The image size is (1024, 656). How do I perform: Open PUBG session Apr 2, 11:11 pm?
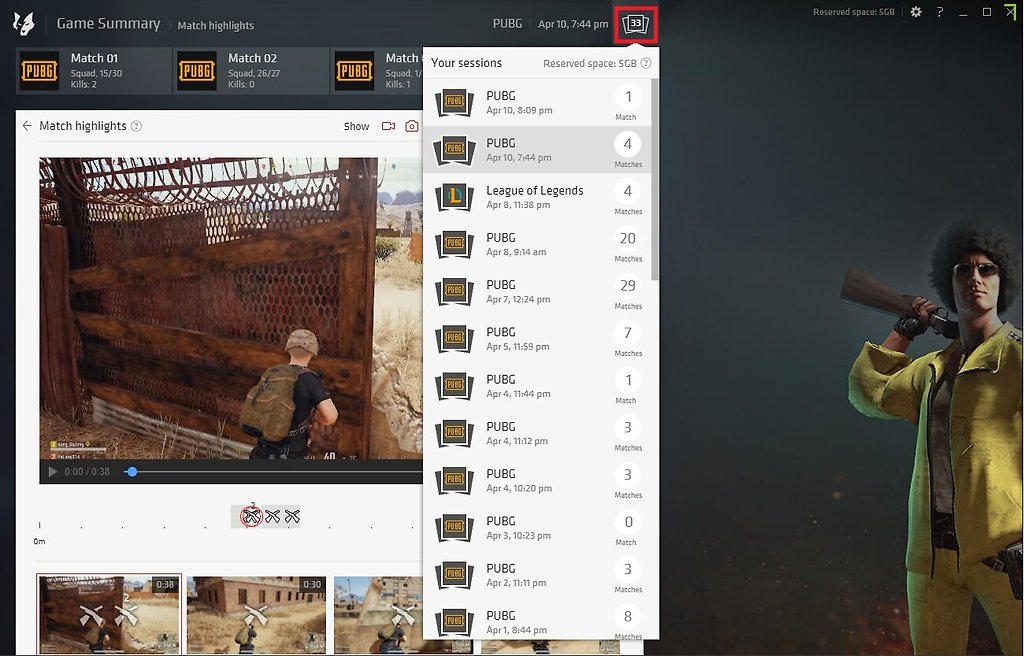click(x=537, y=575)
